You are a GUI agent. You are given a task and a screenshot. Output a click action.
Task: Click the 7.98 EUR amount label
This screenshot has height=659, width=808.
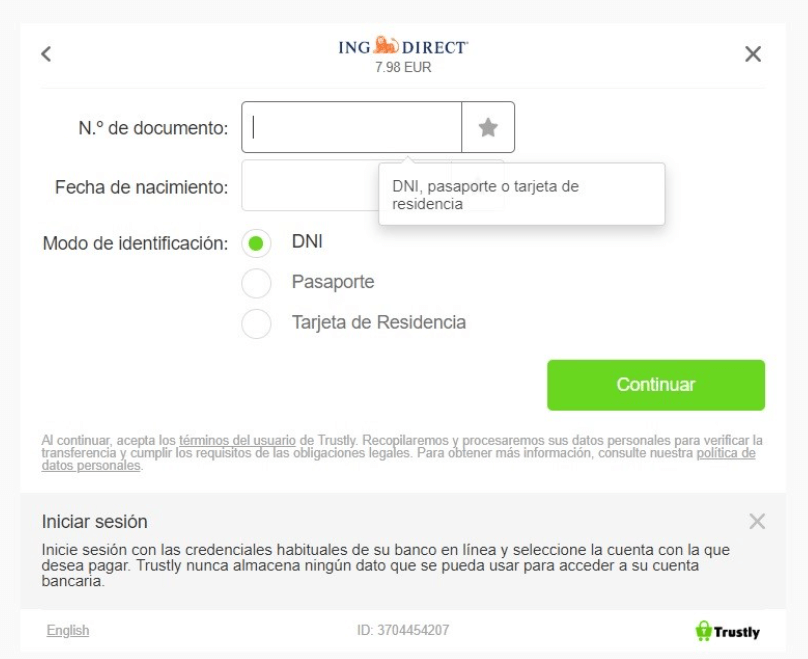[x=403, y=67]
